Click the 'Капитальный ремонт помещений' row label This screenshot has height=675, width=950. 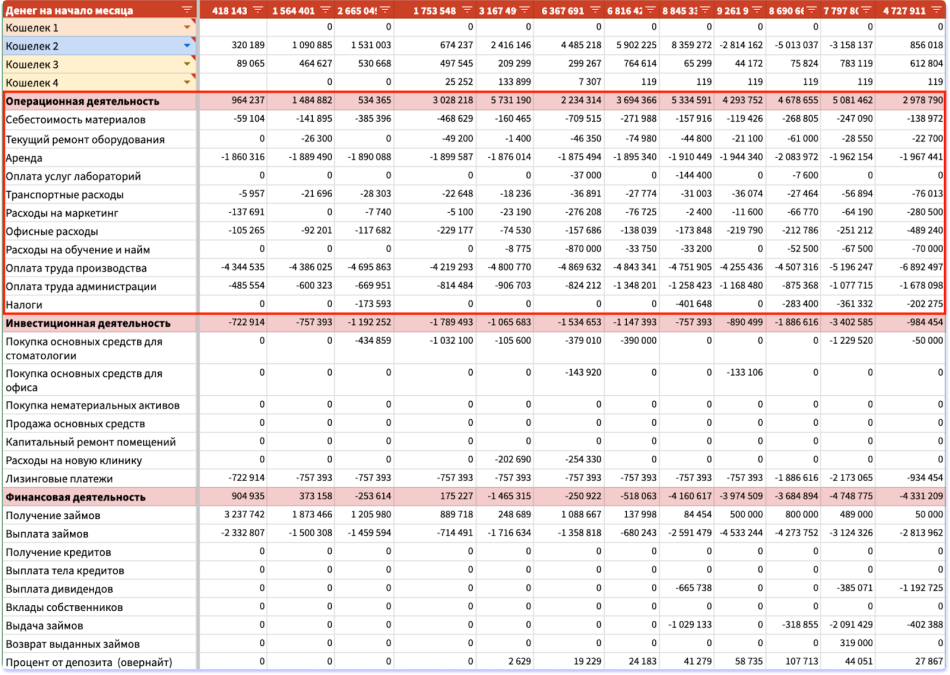click(91, 442)
